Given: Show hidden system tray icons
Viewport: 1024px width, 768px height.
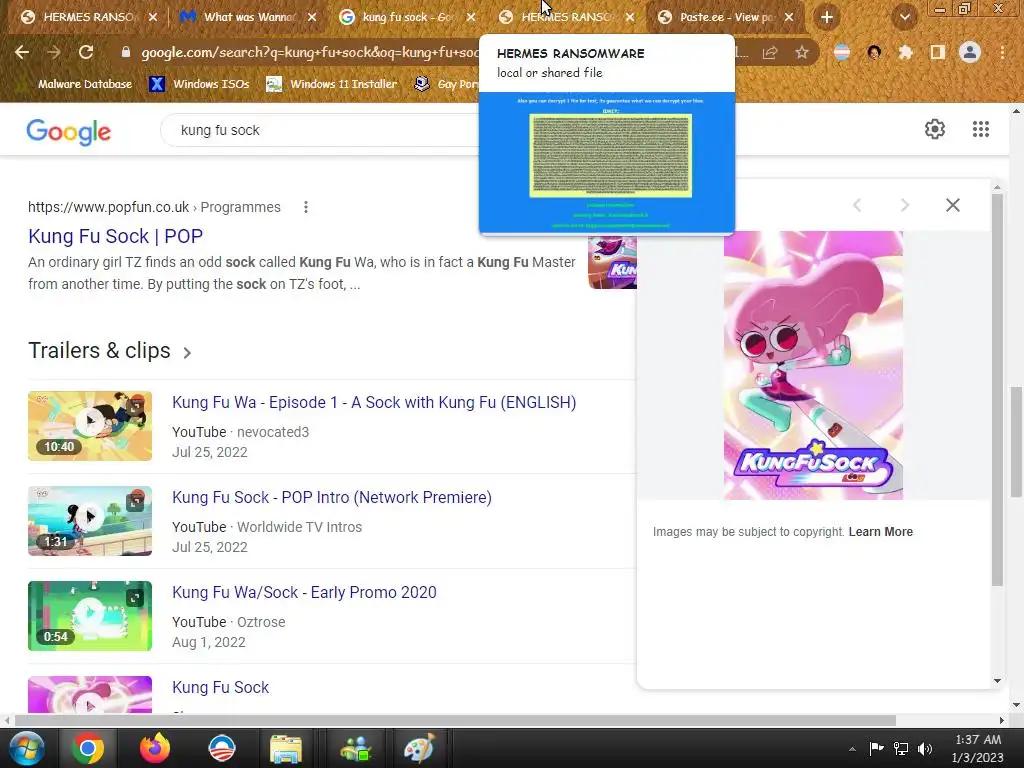Looking at the screenshot, I should point(852,749).
